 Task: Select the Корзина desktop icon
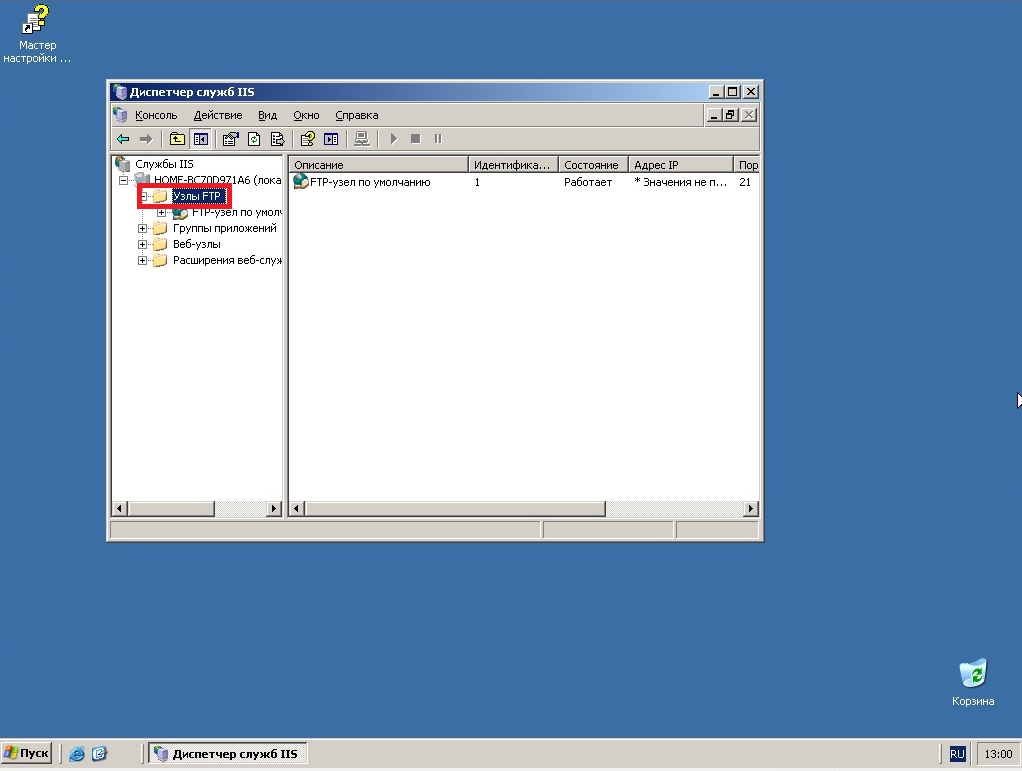(x=973, y=682)
